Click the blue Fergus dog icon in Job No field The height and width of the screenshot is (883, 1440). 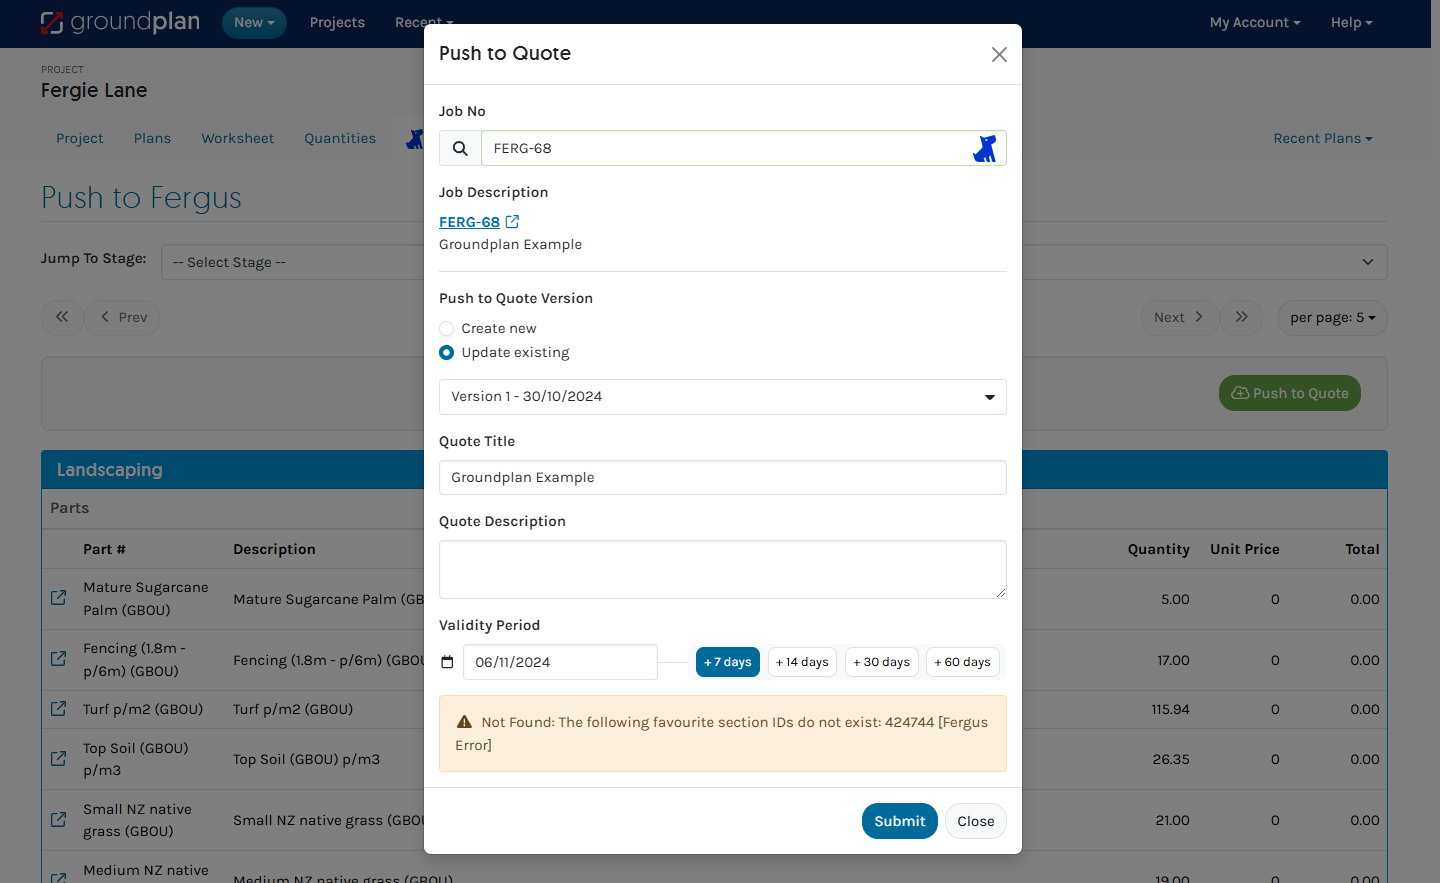985,149
